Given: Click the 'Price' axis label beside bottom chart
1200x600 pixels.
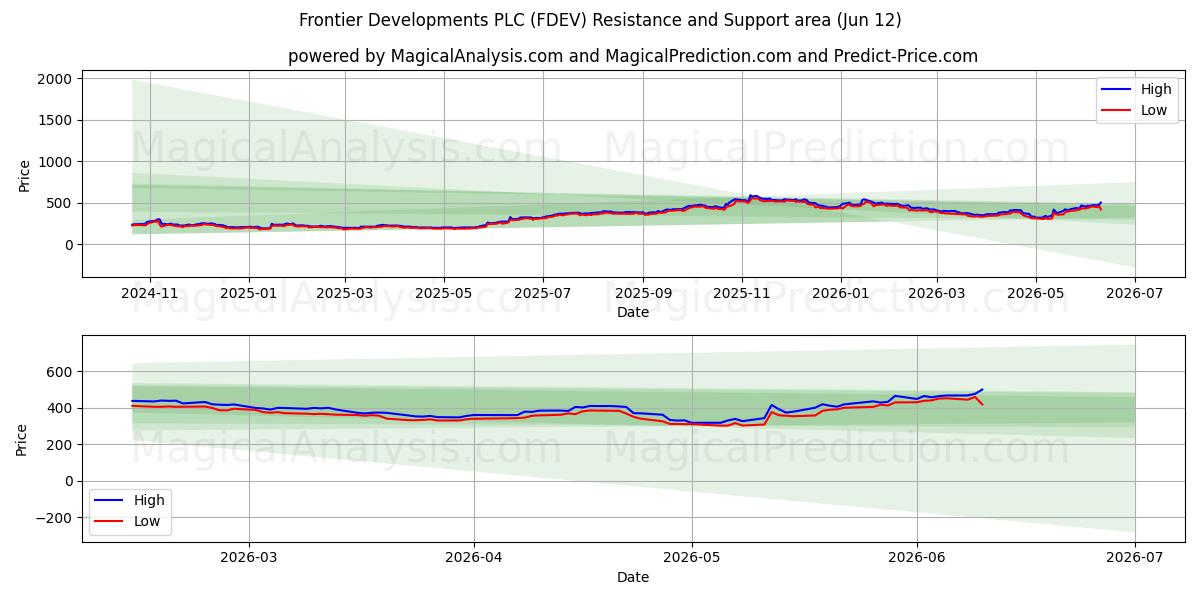Looking at the screenshot, I should click(22, 439).
